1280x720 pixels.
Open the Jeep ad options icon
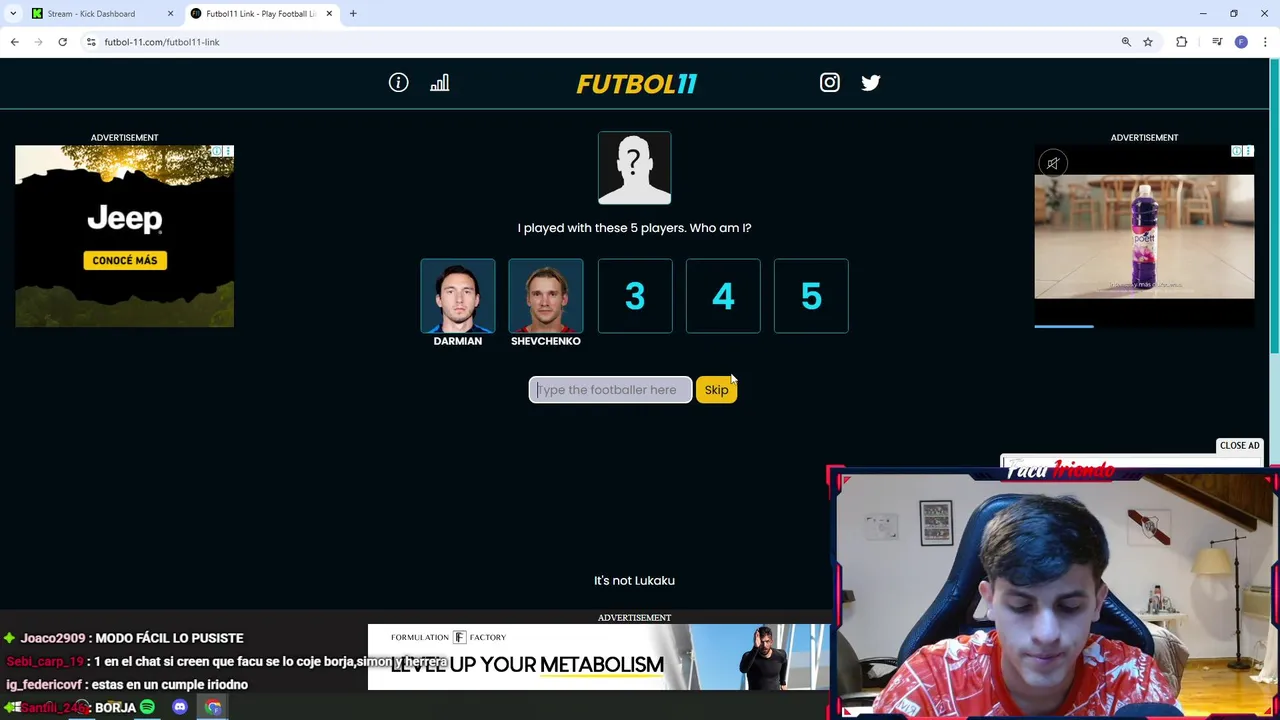coord(228,151)
